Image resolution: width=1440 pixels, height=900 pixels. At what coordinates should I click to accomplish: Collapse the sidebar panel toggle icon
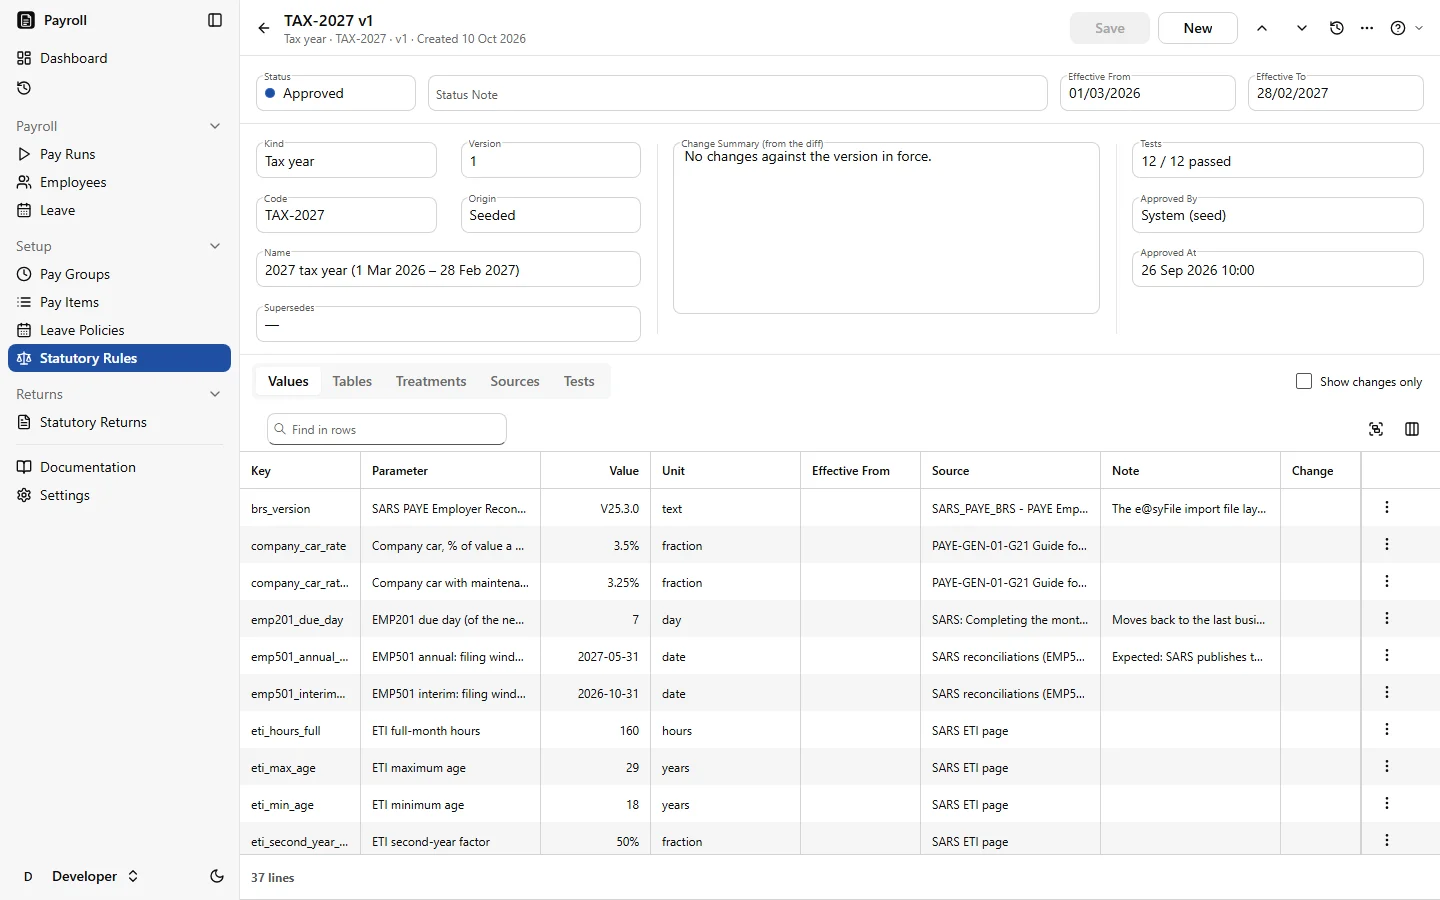tap(215, 20)
